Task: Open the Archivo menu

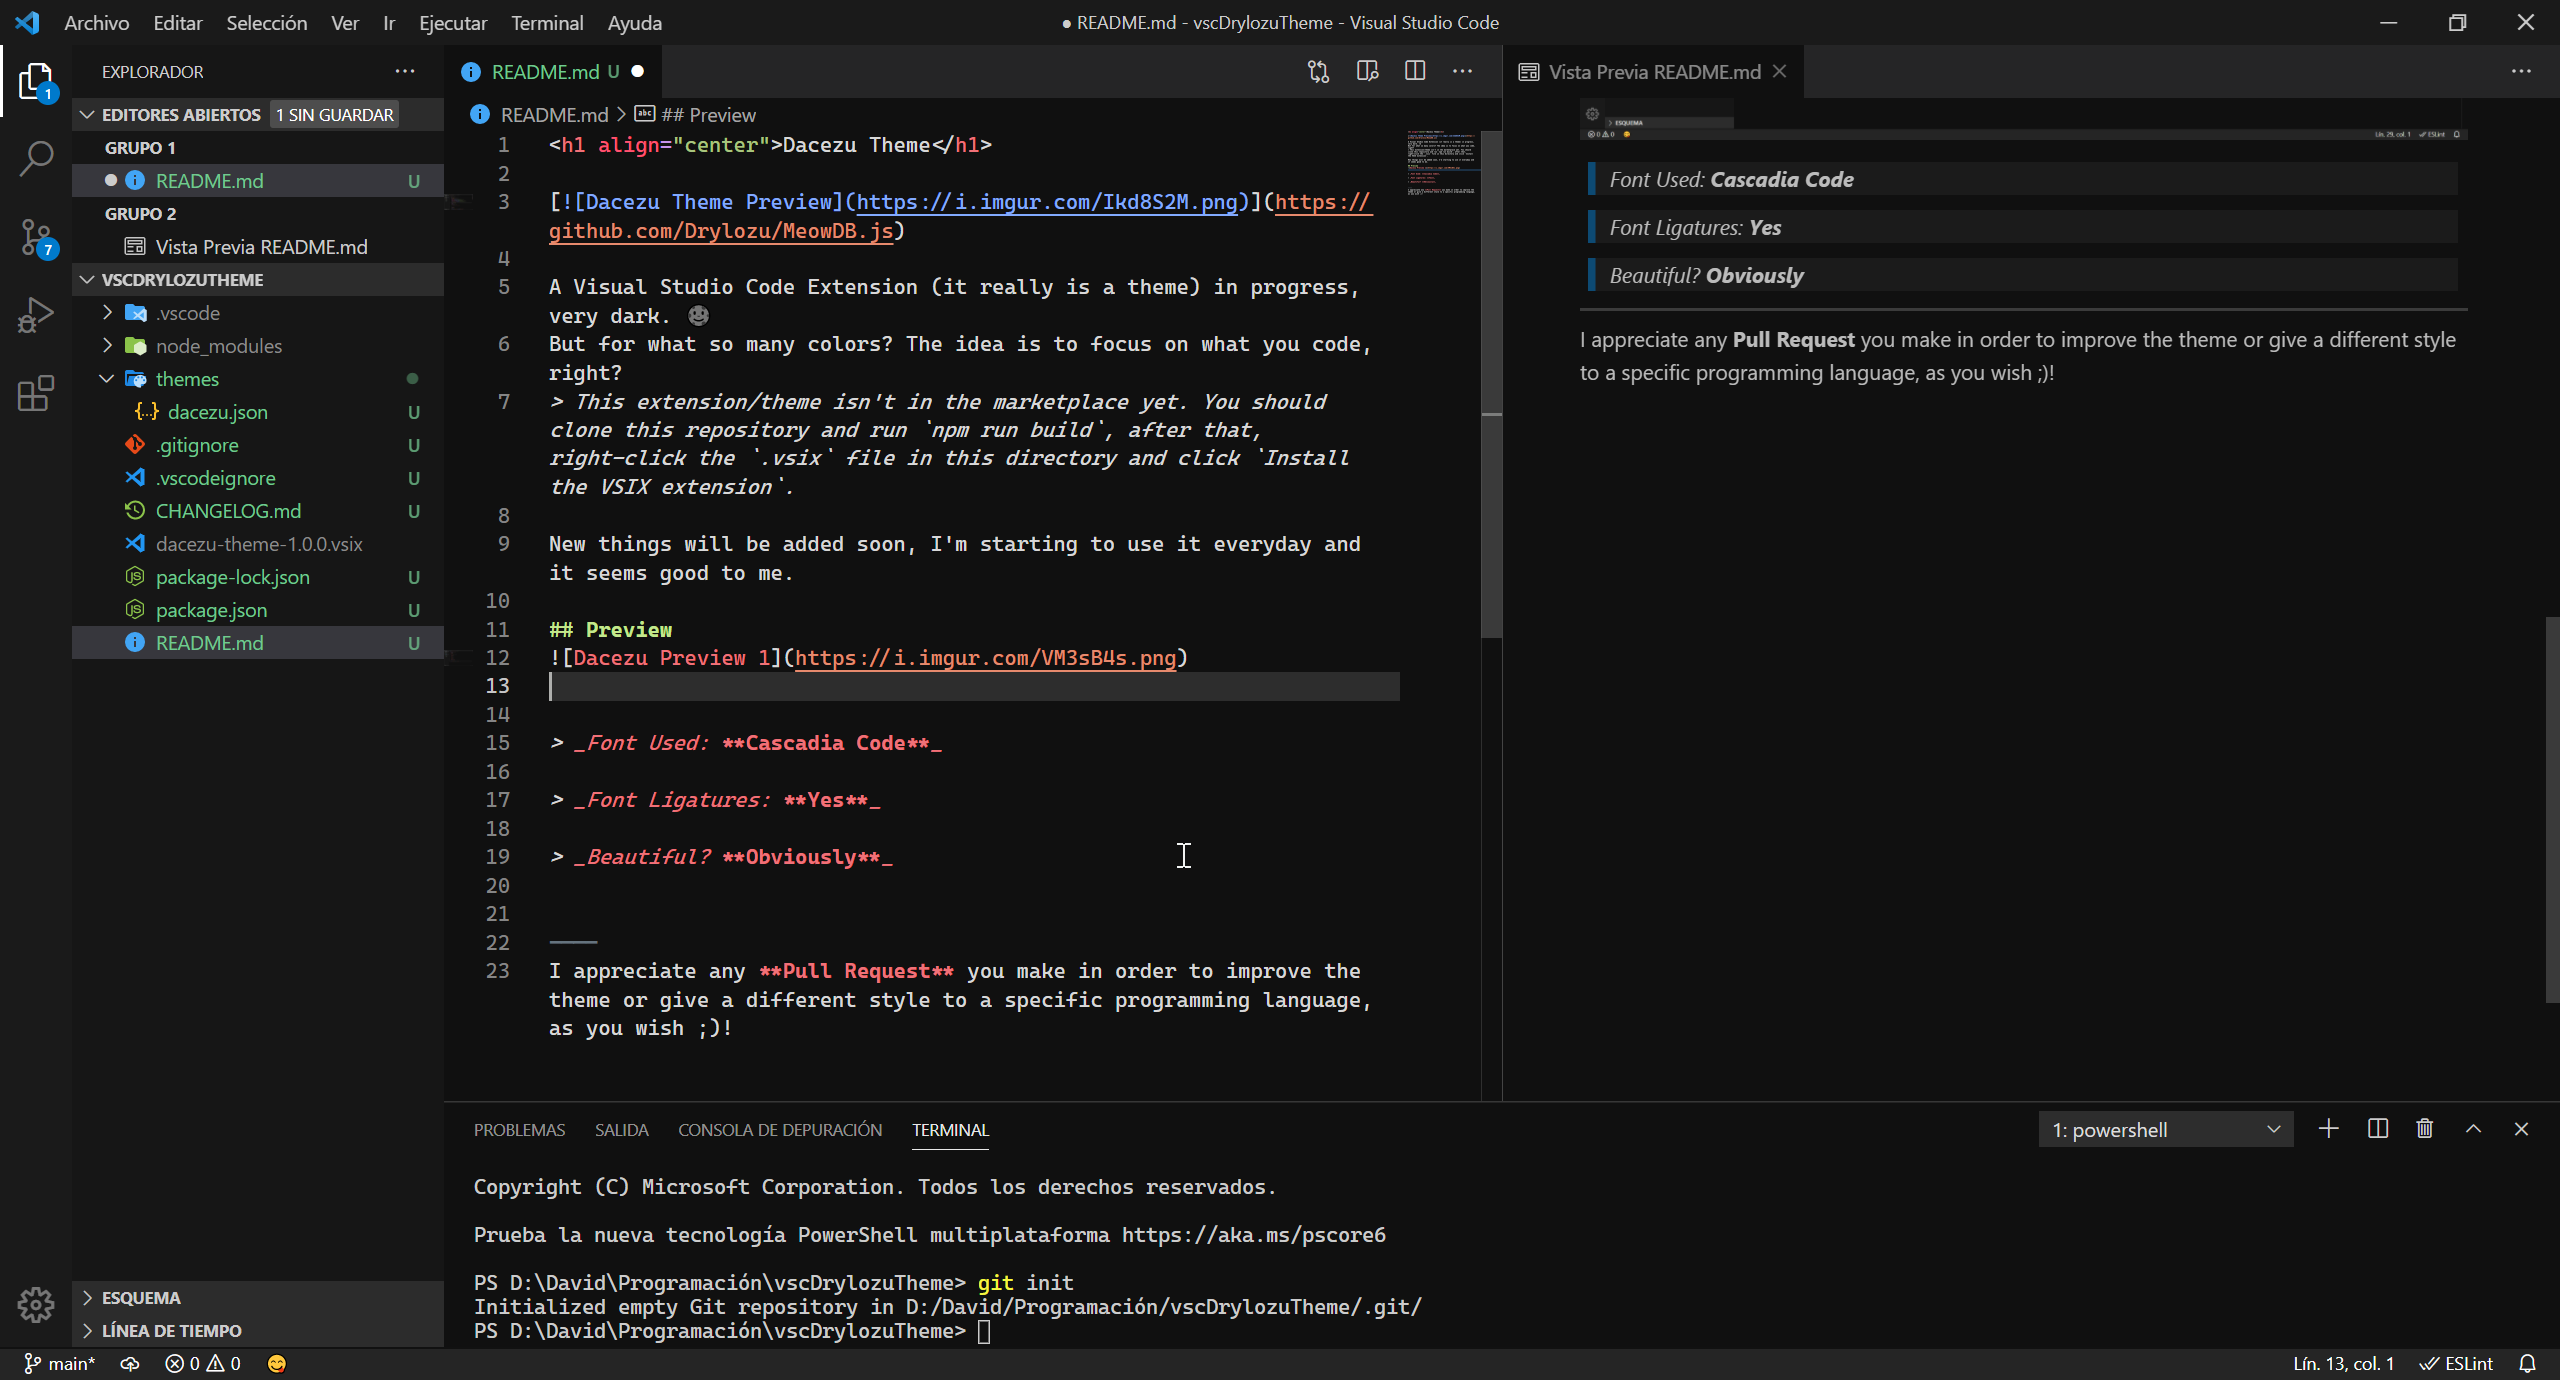Action: (96, 22)
